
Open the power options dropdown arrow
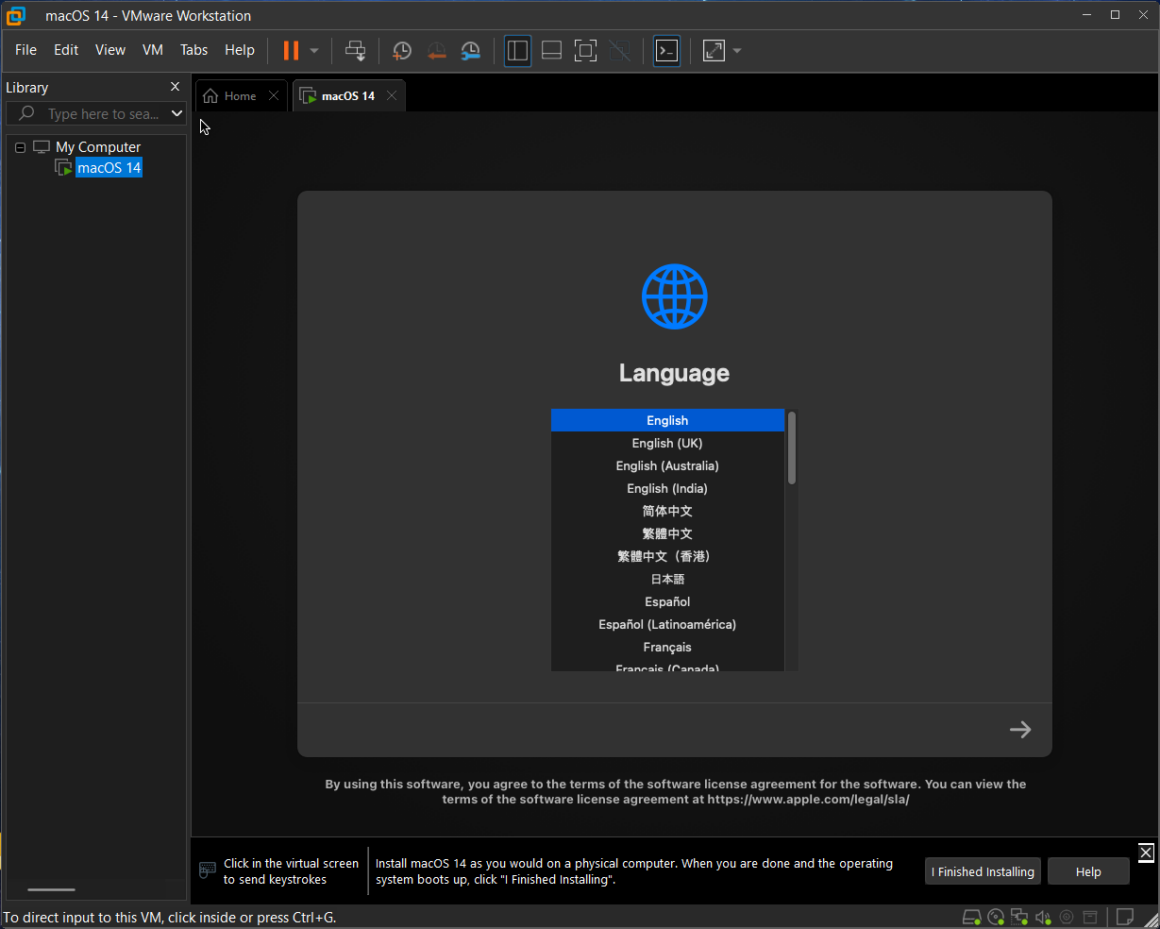(314, 51)
